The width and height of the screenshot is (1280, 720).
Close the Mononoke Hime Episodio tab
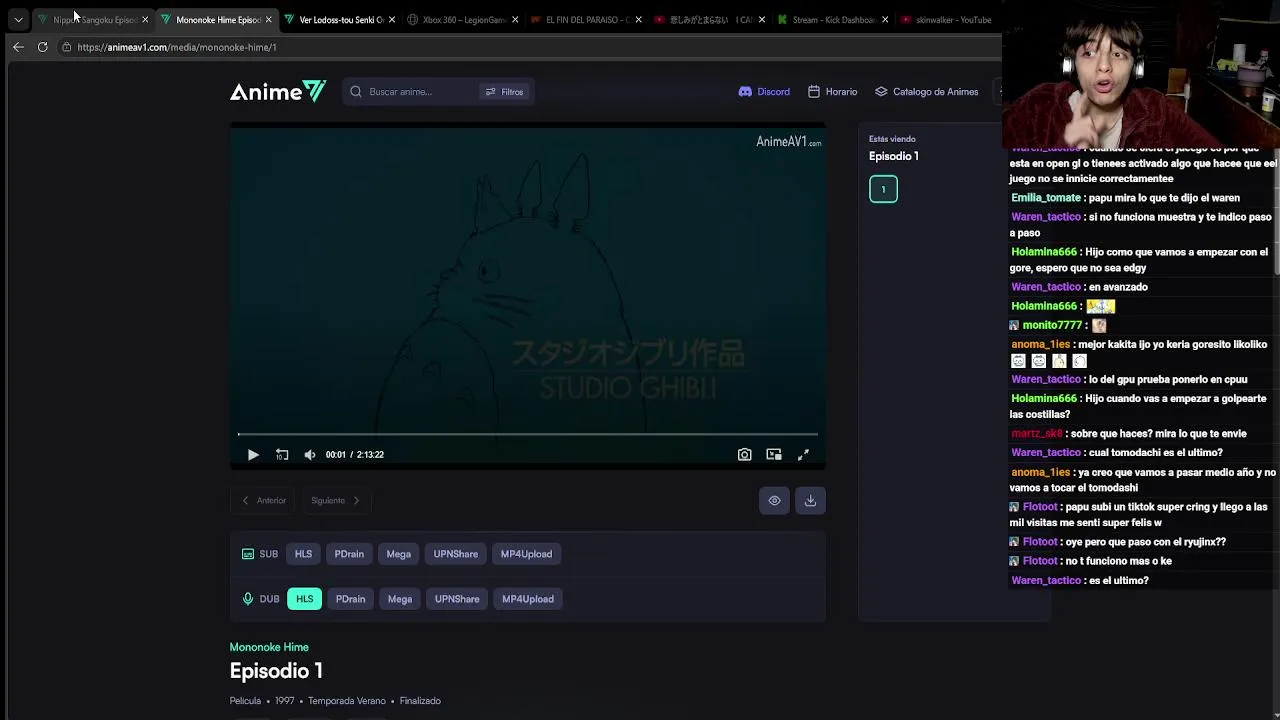[x=268, y=20]
